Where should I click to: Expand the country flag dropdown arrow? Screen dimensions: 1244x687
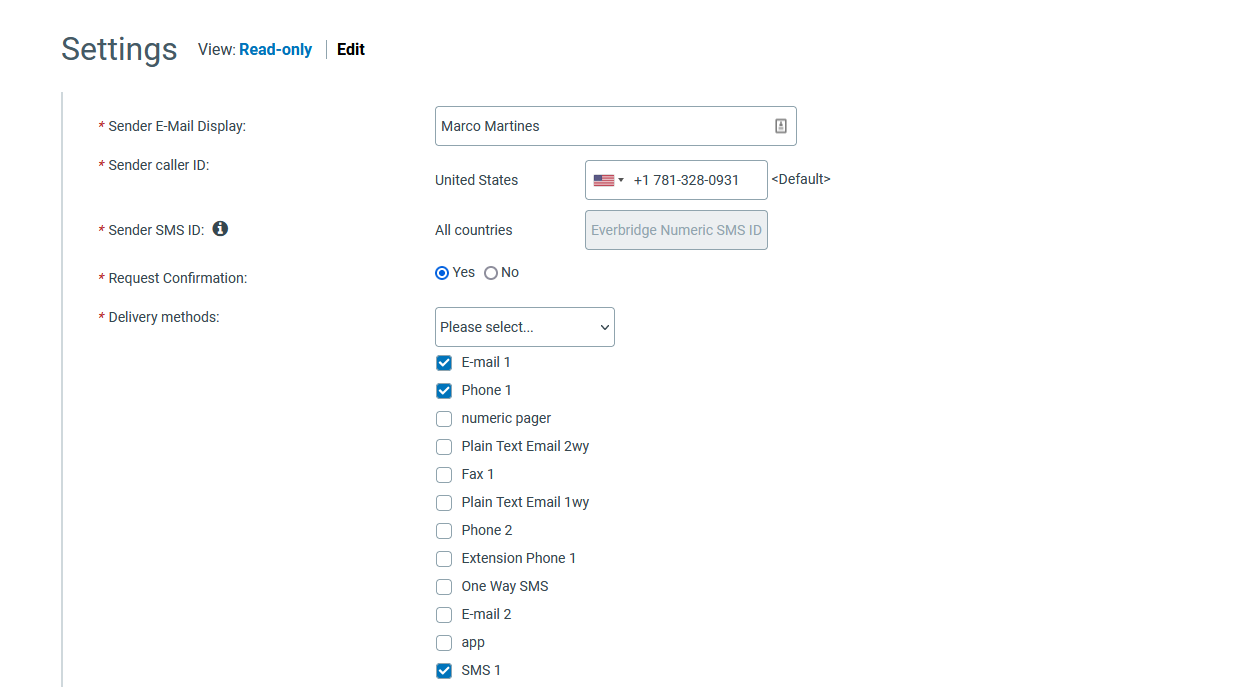pyautogui.click(x=620, y=180)
